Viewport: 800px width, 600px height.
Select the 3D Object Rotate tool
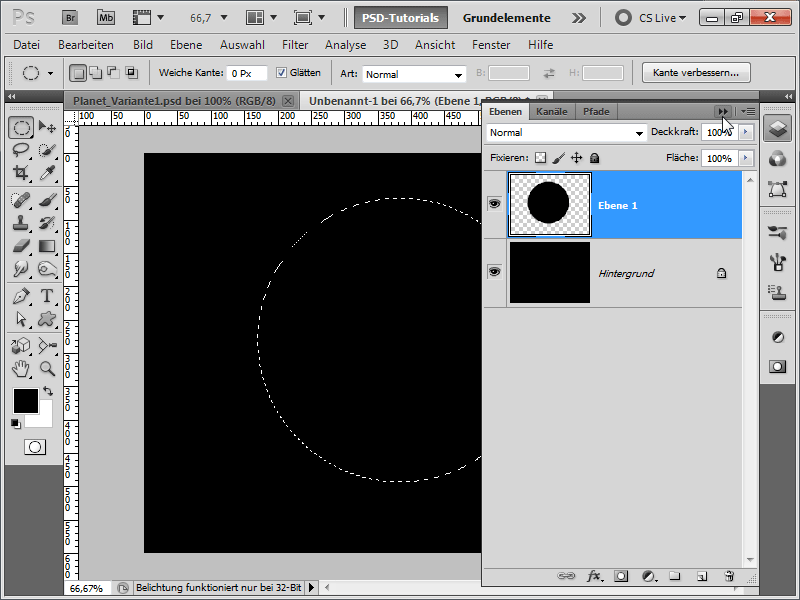tap(21, 345)
